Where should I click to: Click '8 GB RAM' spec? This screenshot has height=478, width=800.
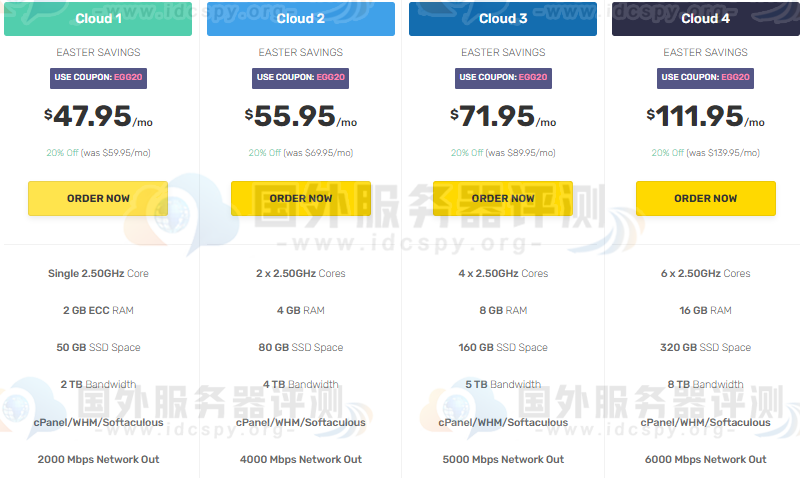pos(503,310)
